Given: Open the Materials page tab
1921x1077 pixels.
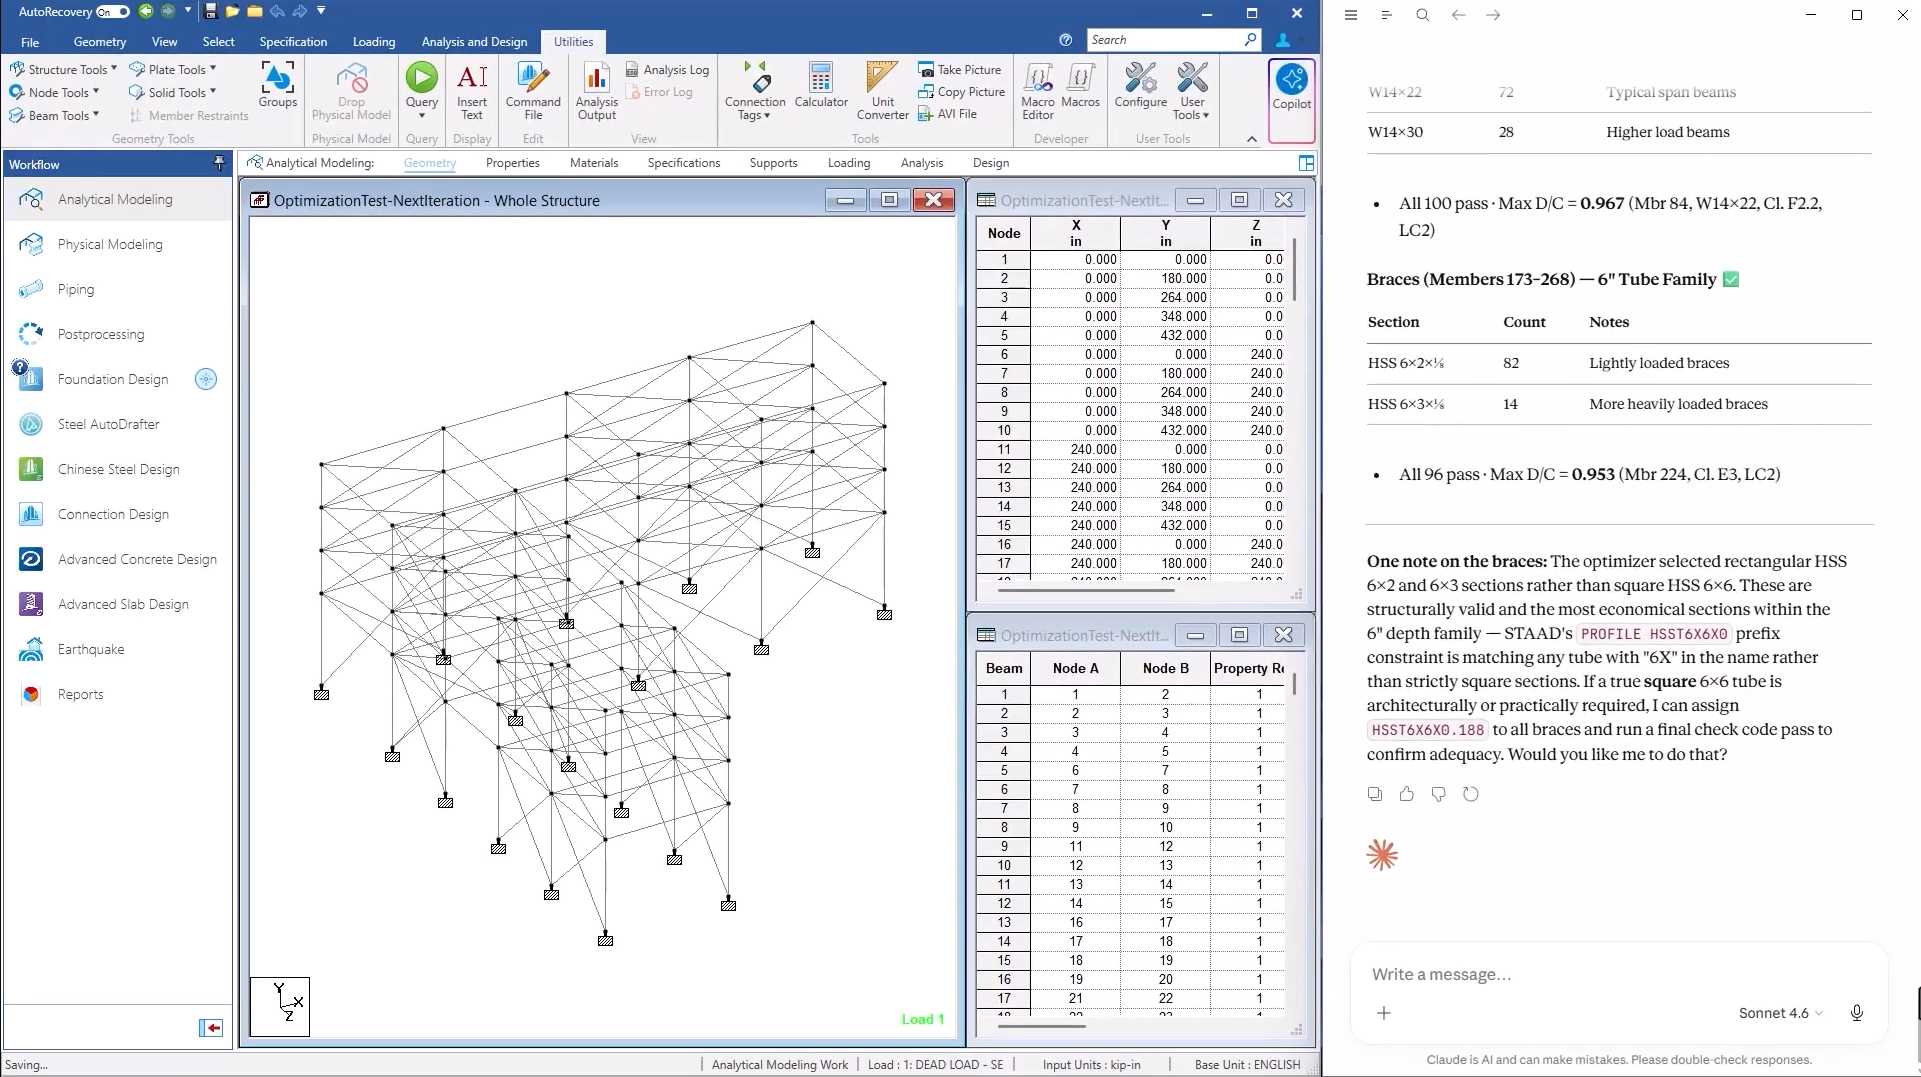Looking at the screenshot, I should pos(594,163).
